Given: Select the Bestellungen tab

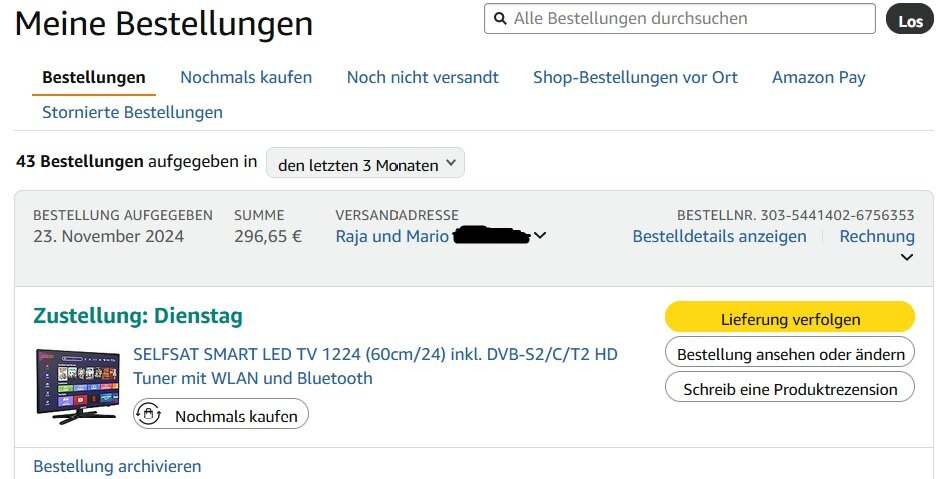Looking at the screenshot, I should coord(94,78).
